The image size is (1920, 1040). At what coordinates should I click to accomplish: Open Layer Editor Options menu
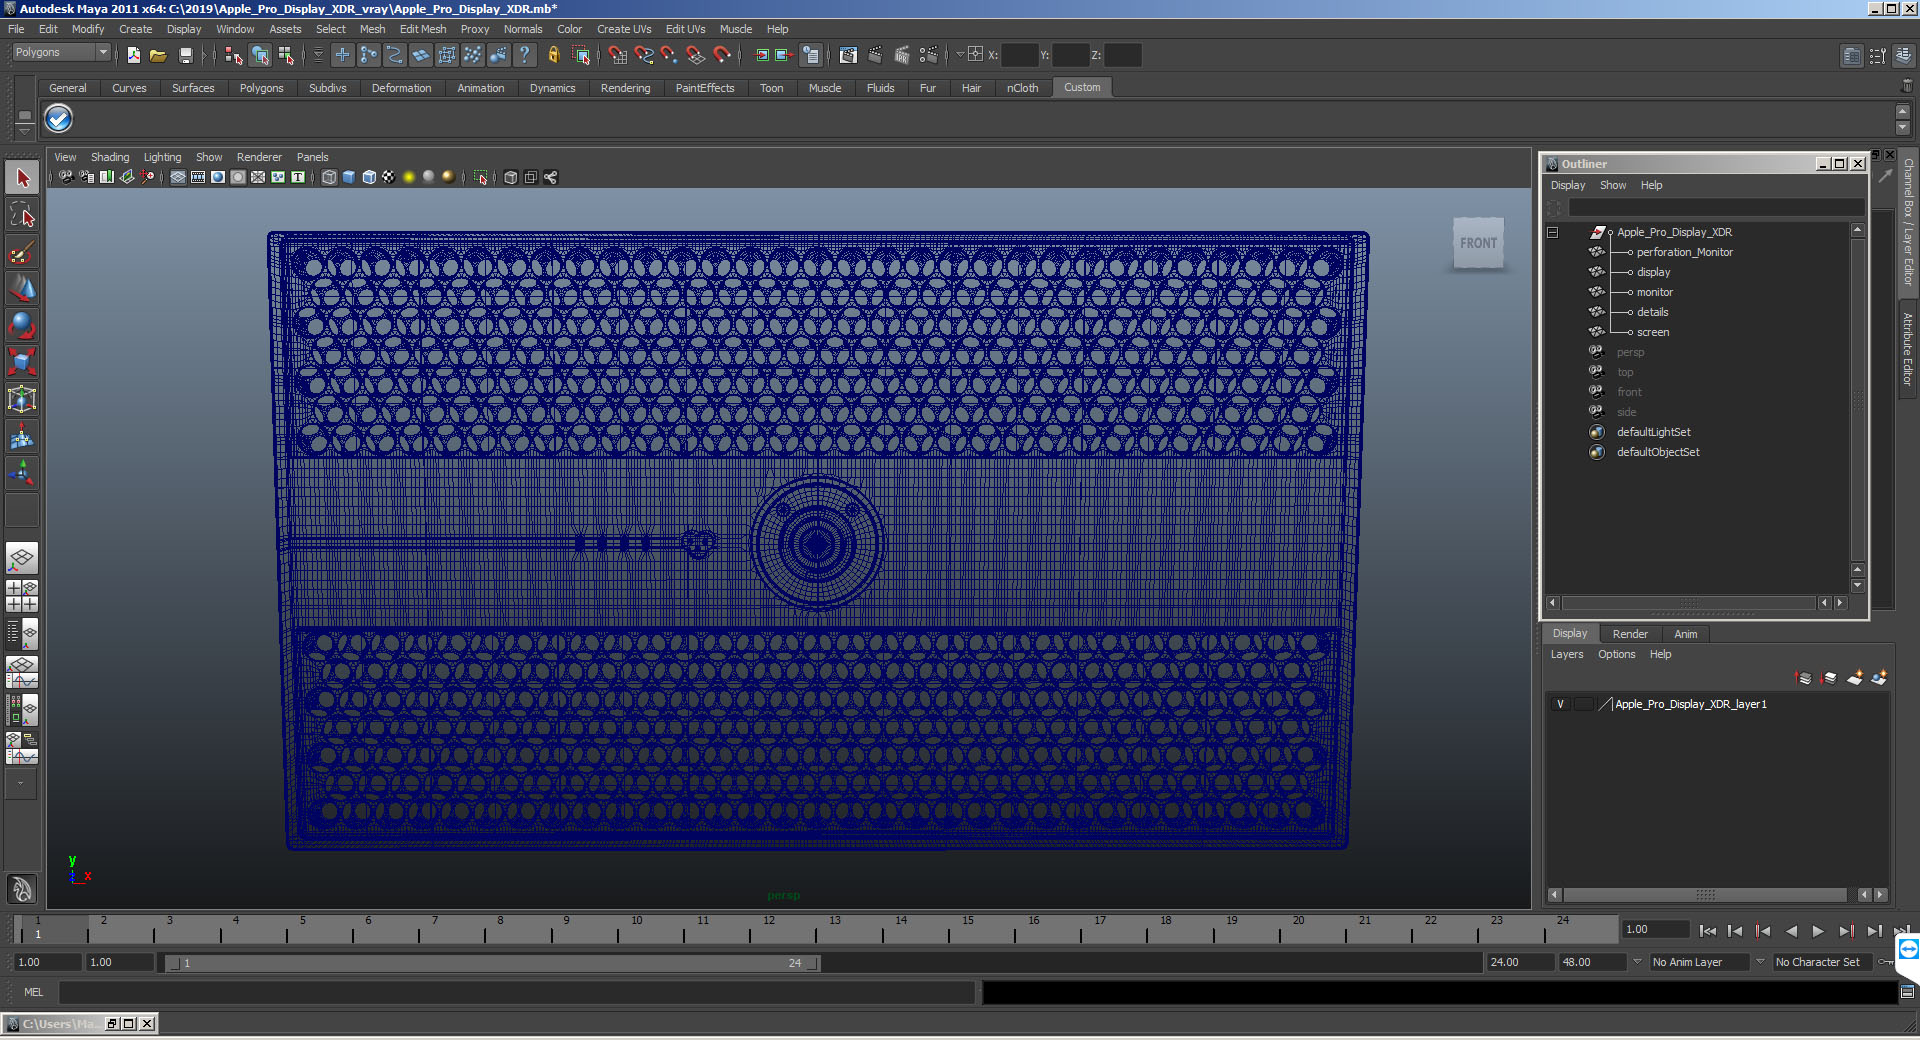pos(1616,654)
